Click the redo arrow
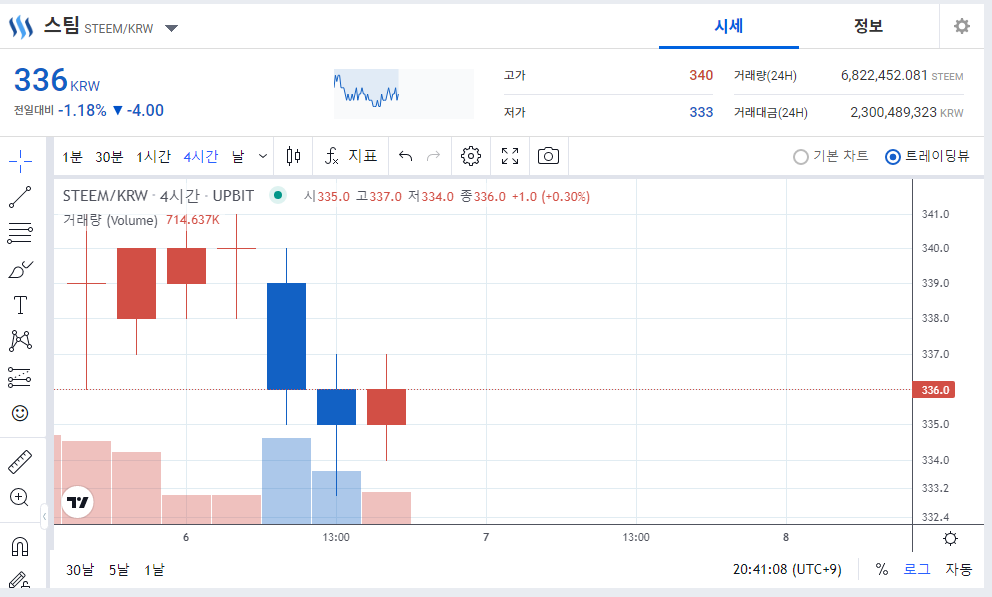The width and height of the screenshot is (992, 597). click(x=433, y=156)
